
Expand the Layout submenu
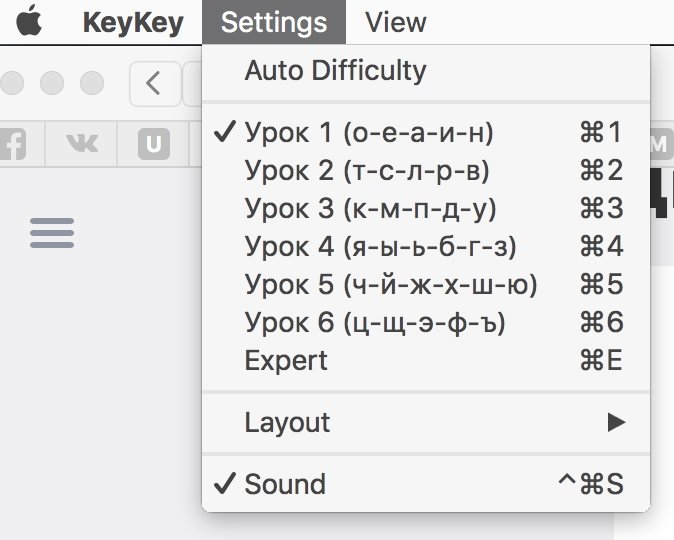pyautogui.click(x=287, y=422)
